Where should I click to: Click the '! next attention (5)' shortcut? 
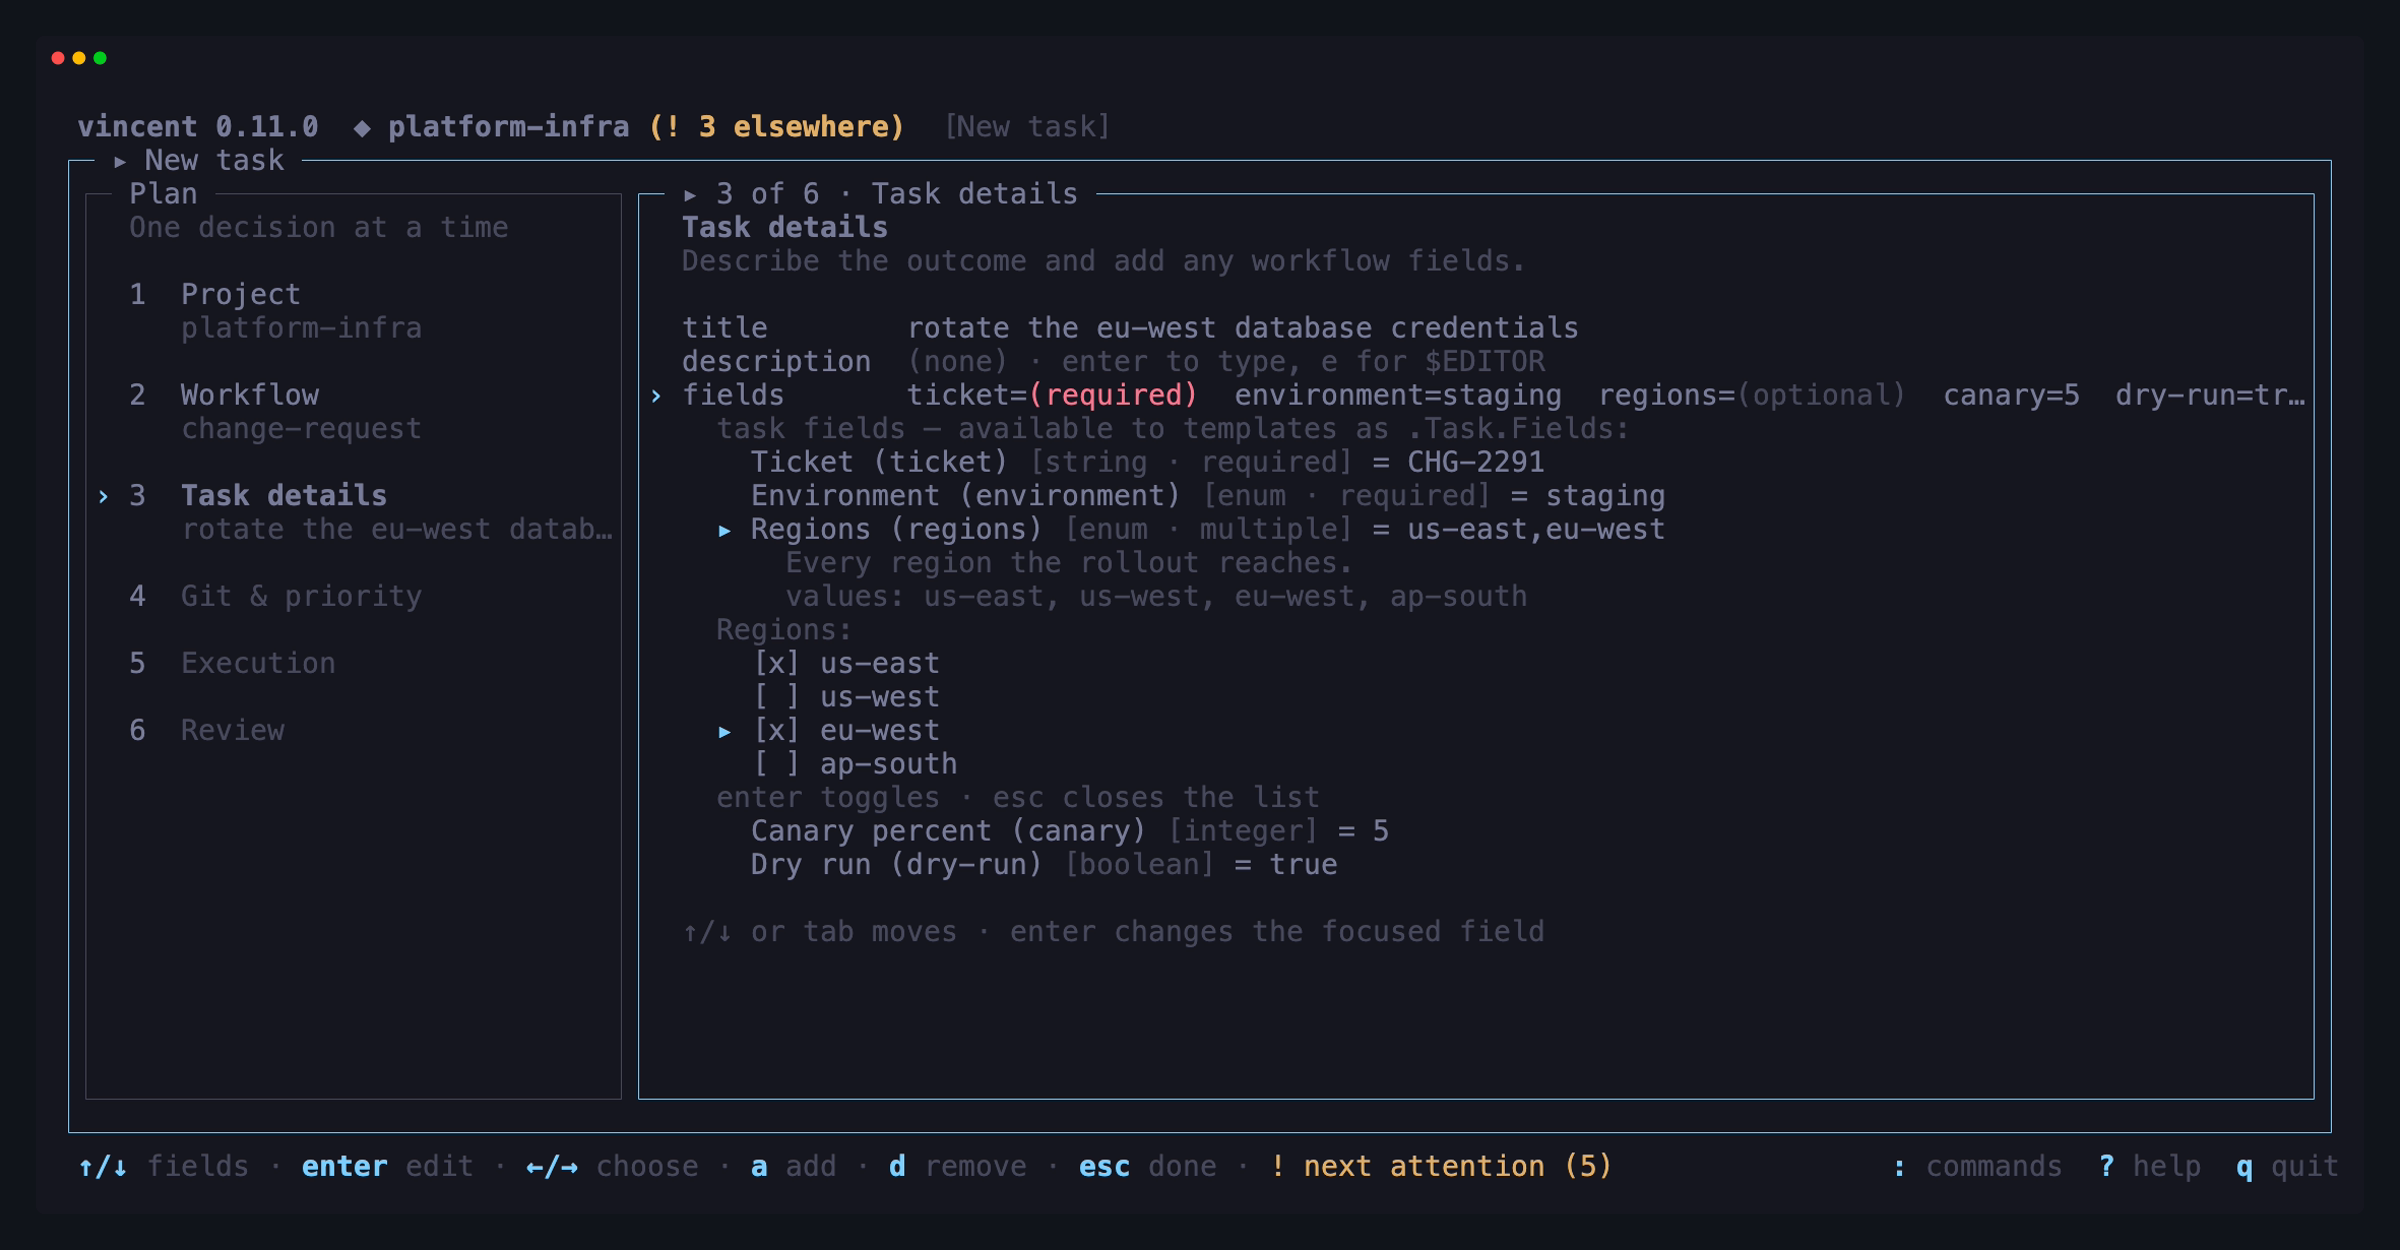[x=1441, y=1166]
